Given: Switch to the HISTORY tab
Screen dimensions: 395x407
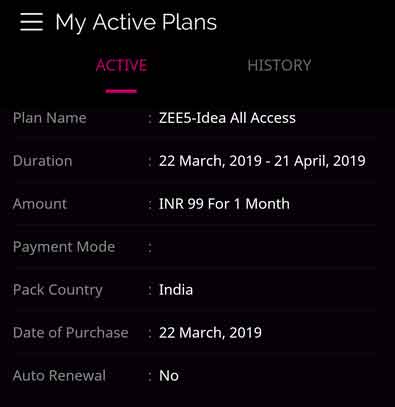Looking at the screenshot, I should 279,65.
